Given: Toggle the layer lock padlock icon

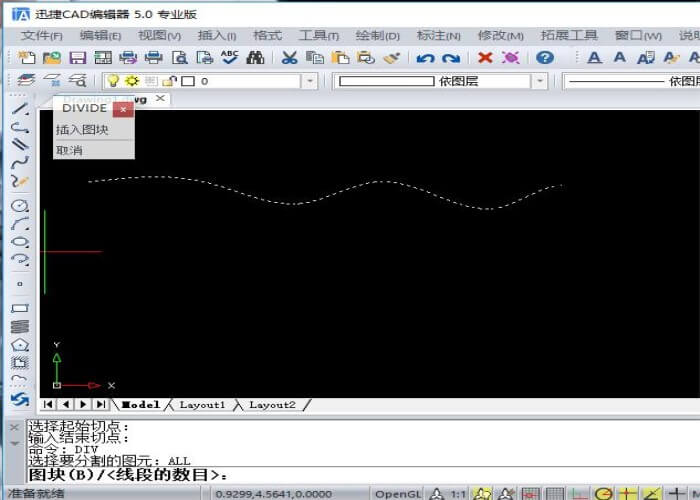Looking at the screenshot, I should point(169,81).
